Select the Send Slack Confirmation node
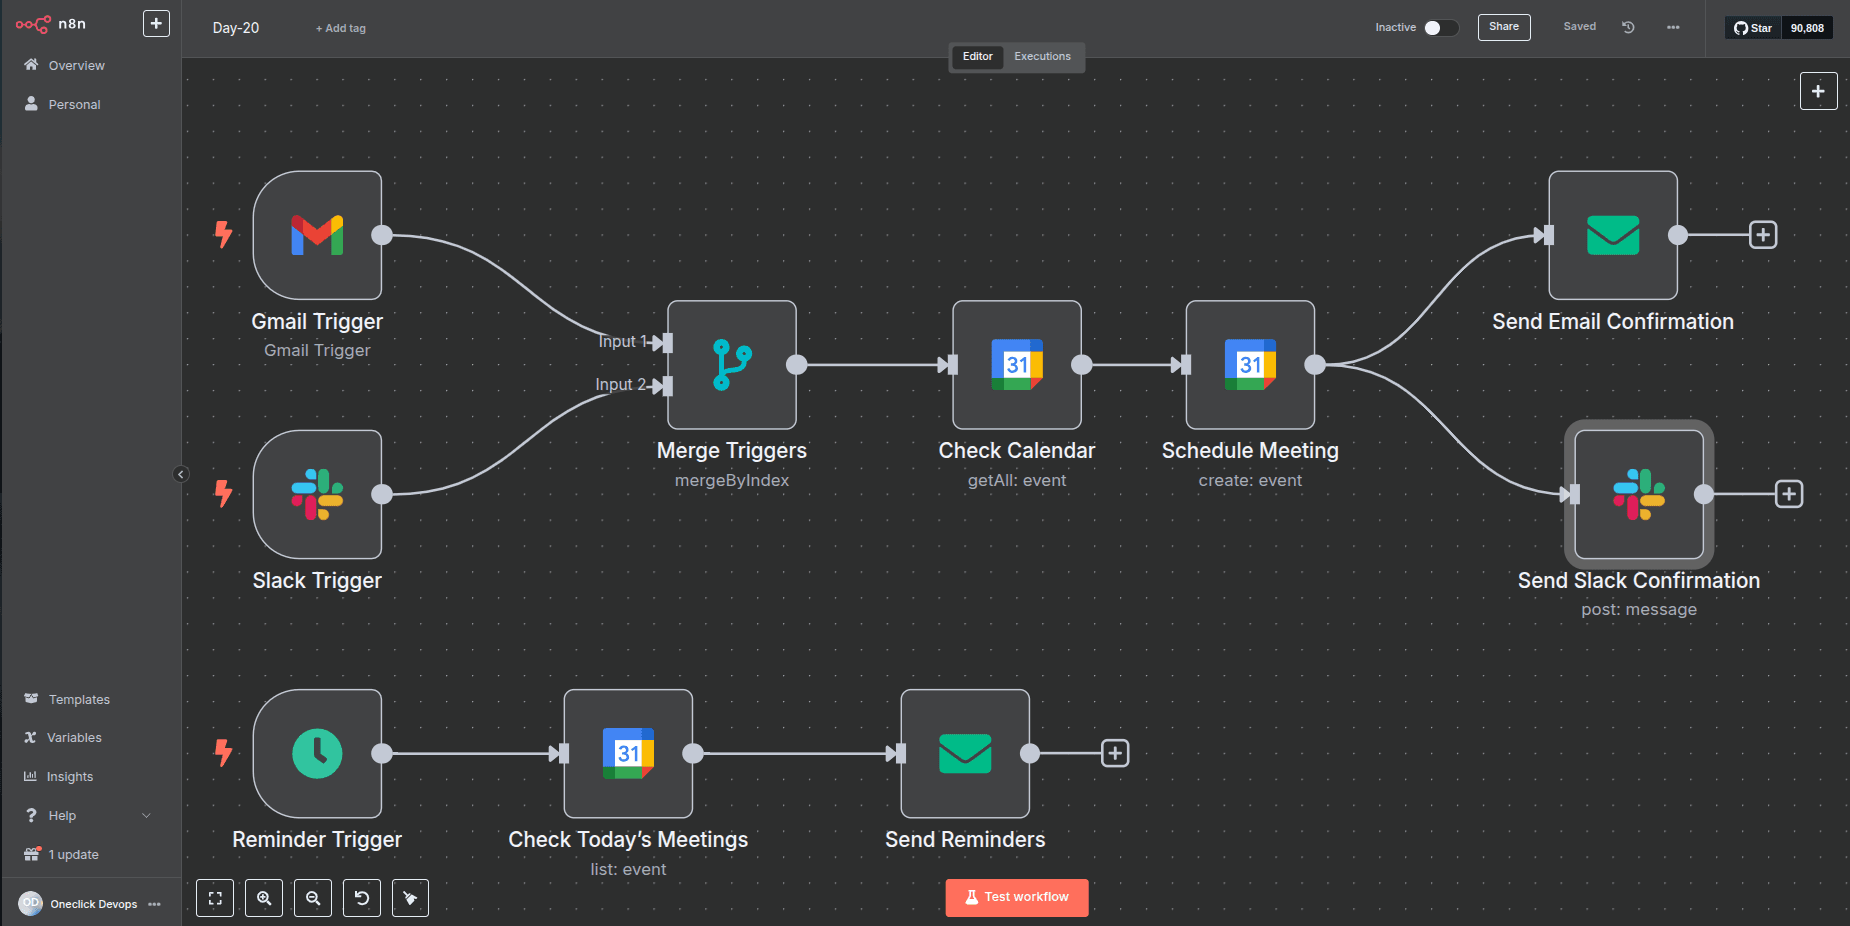1850x926 pixels. point(1639,494)
